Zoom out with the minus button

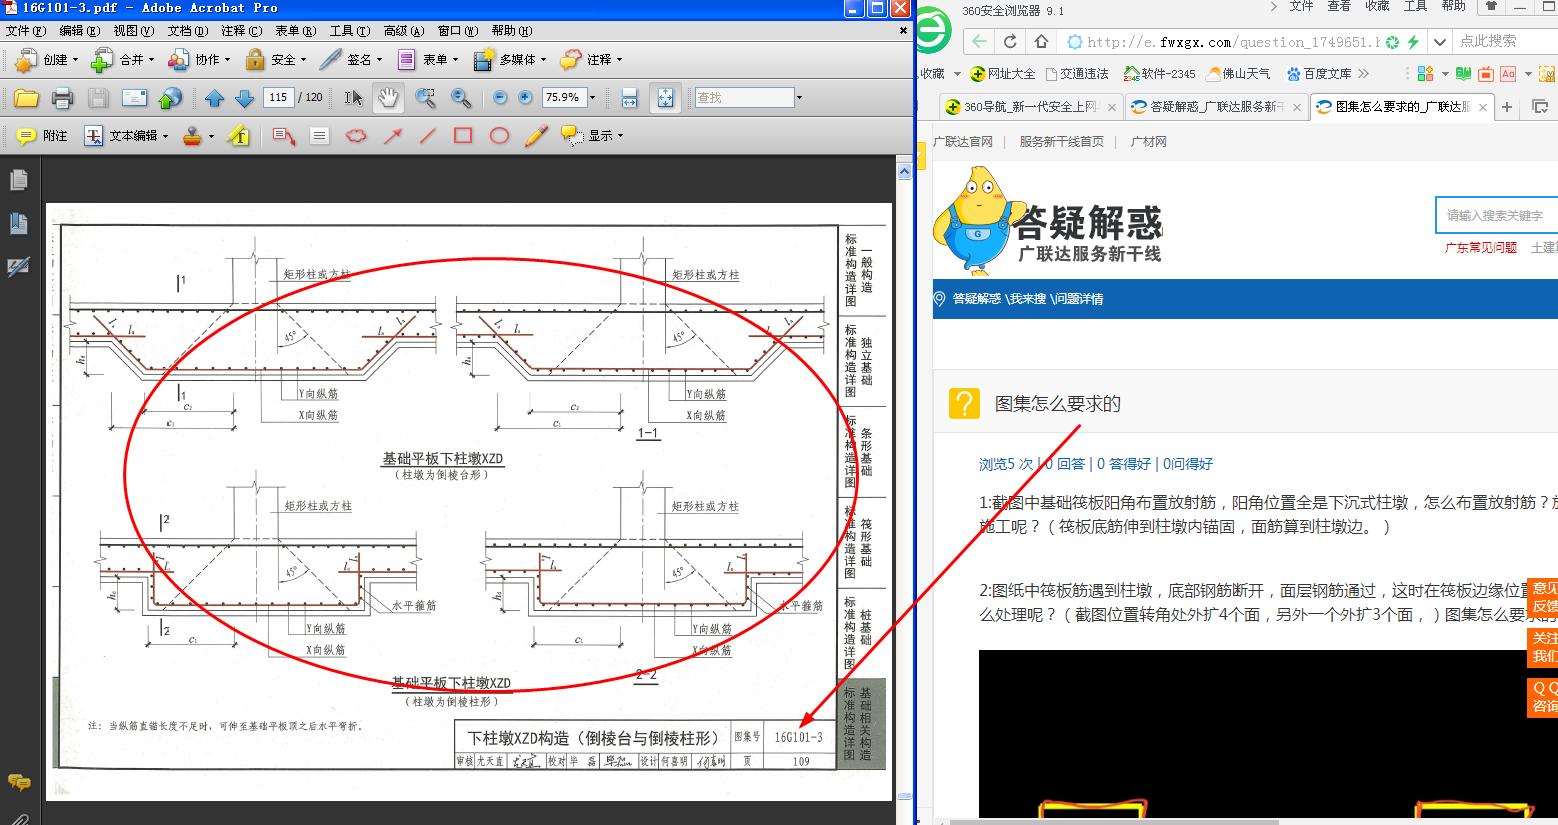[x=500, y=98]
